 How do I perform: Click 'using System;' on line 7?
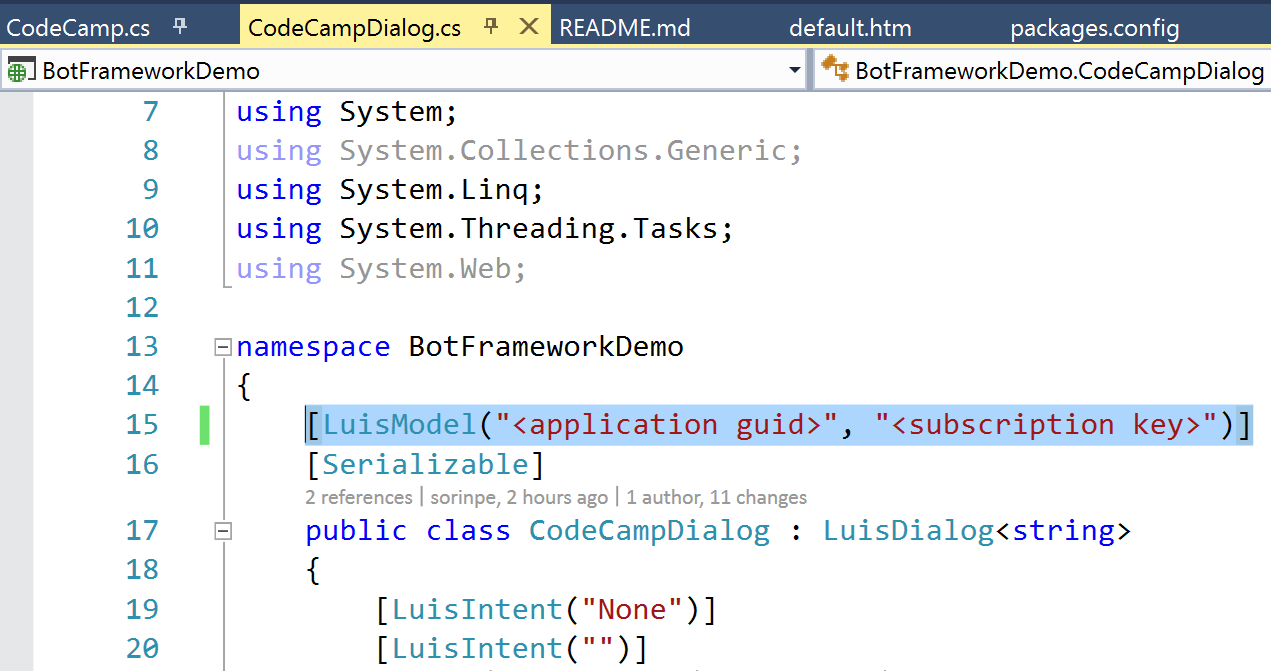[347, 111]
